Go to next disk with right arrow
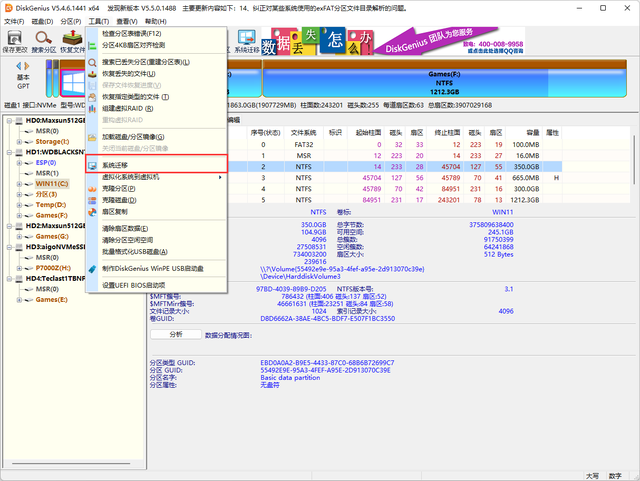 click(x=27, y=66)
